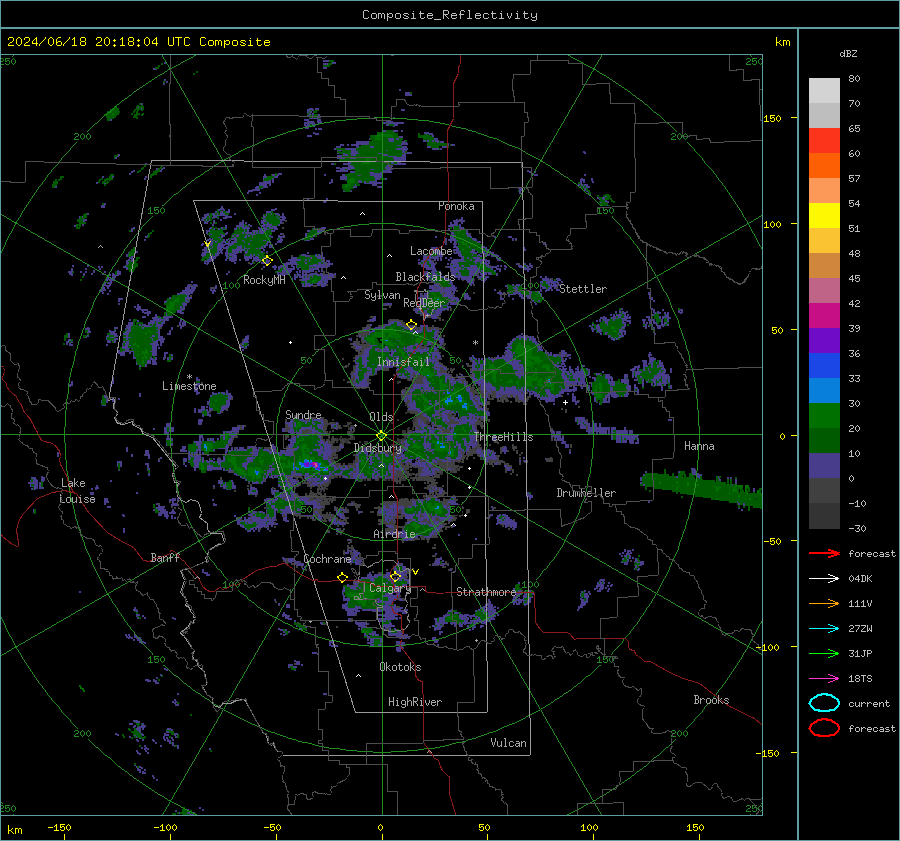The height and width of the screenshot is (841, 900).
Task: Click the cyan 27ZW arrow icon
Action: click(824, 629)
